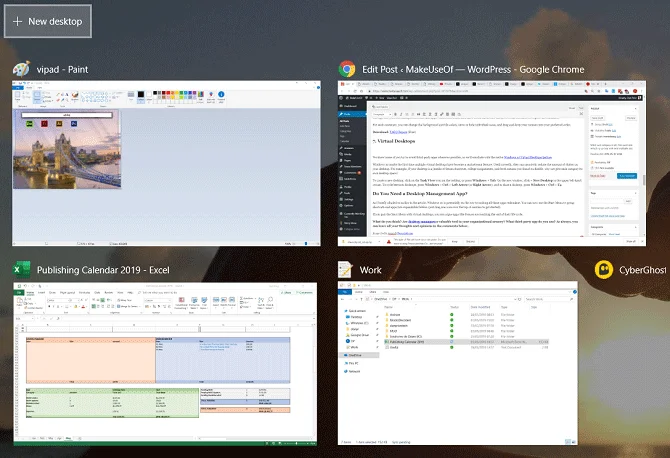Image resolution: width=670 pixels, height=458 pixels.
Task: Open the Work File Explorer thumbnail
Action: 458,363
